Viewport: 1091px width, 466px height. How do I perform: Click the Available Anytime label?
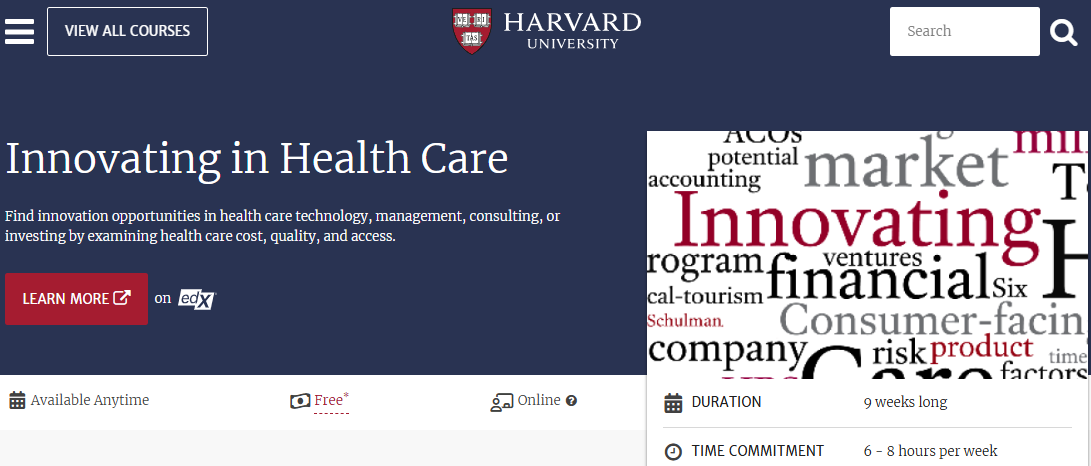tap(90, 400)
